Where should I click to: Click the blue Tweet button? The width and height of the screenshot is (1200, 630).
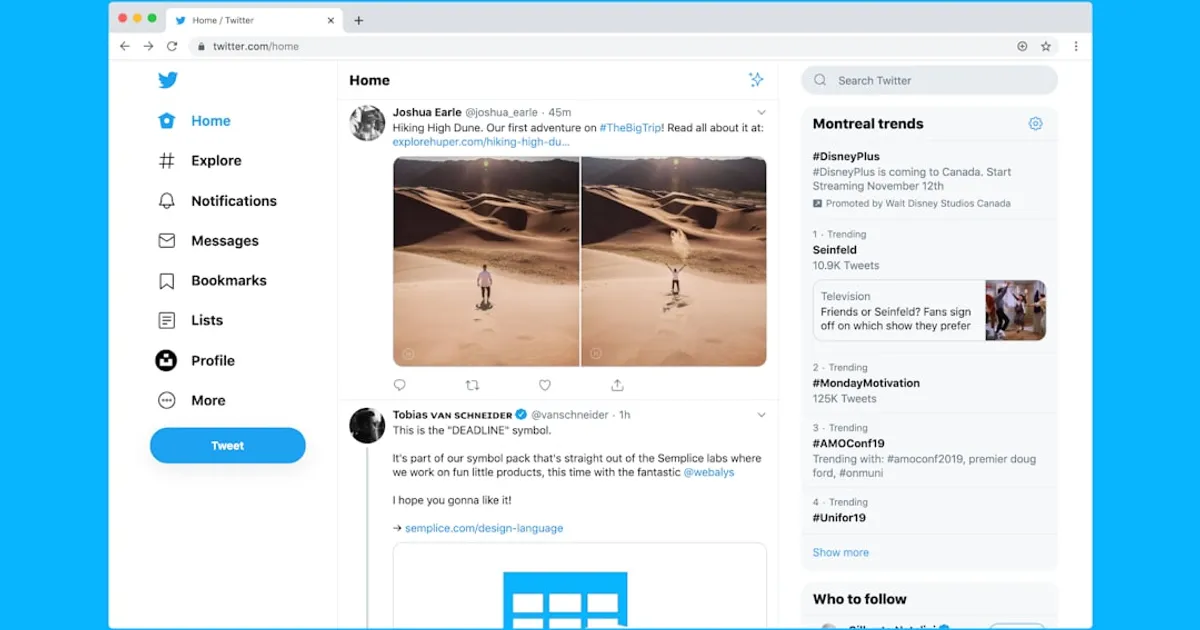click(227, 445)
